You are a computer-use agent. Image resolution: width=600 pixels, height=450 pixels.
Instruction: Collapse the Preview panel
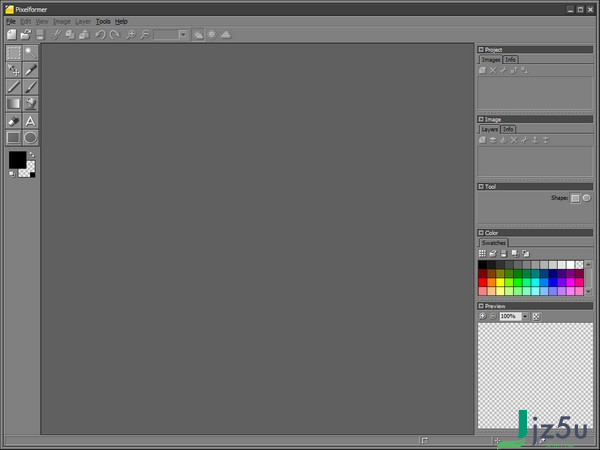pyautogui.click(x=481, y=306)
